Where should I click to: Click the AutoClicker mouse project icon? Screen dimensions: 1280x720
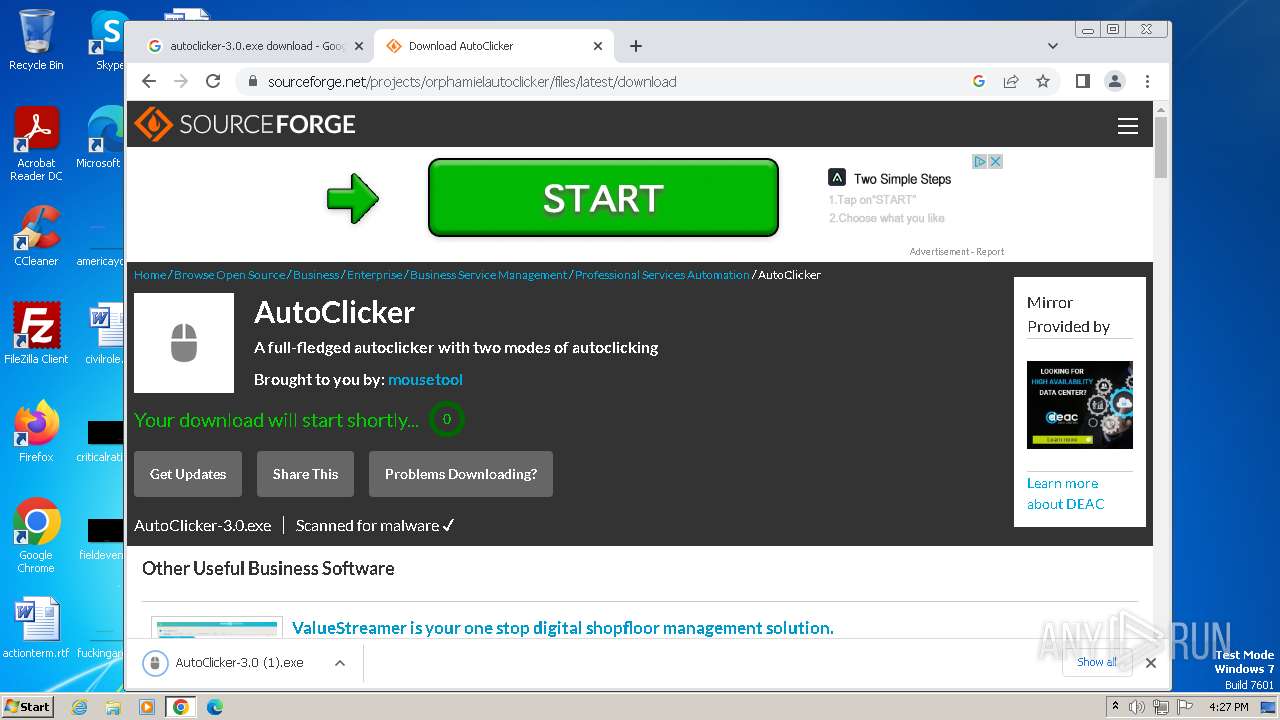(x=184, y=343)
